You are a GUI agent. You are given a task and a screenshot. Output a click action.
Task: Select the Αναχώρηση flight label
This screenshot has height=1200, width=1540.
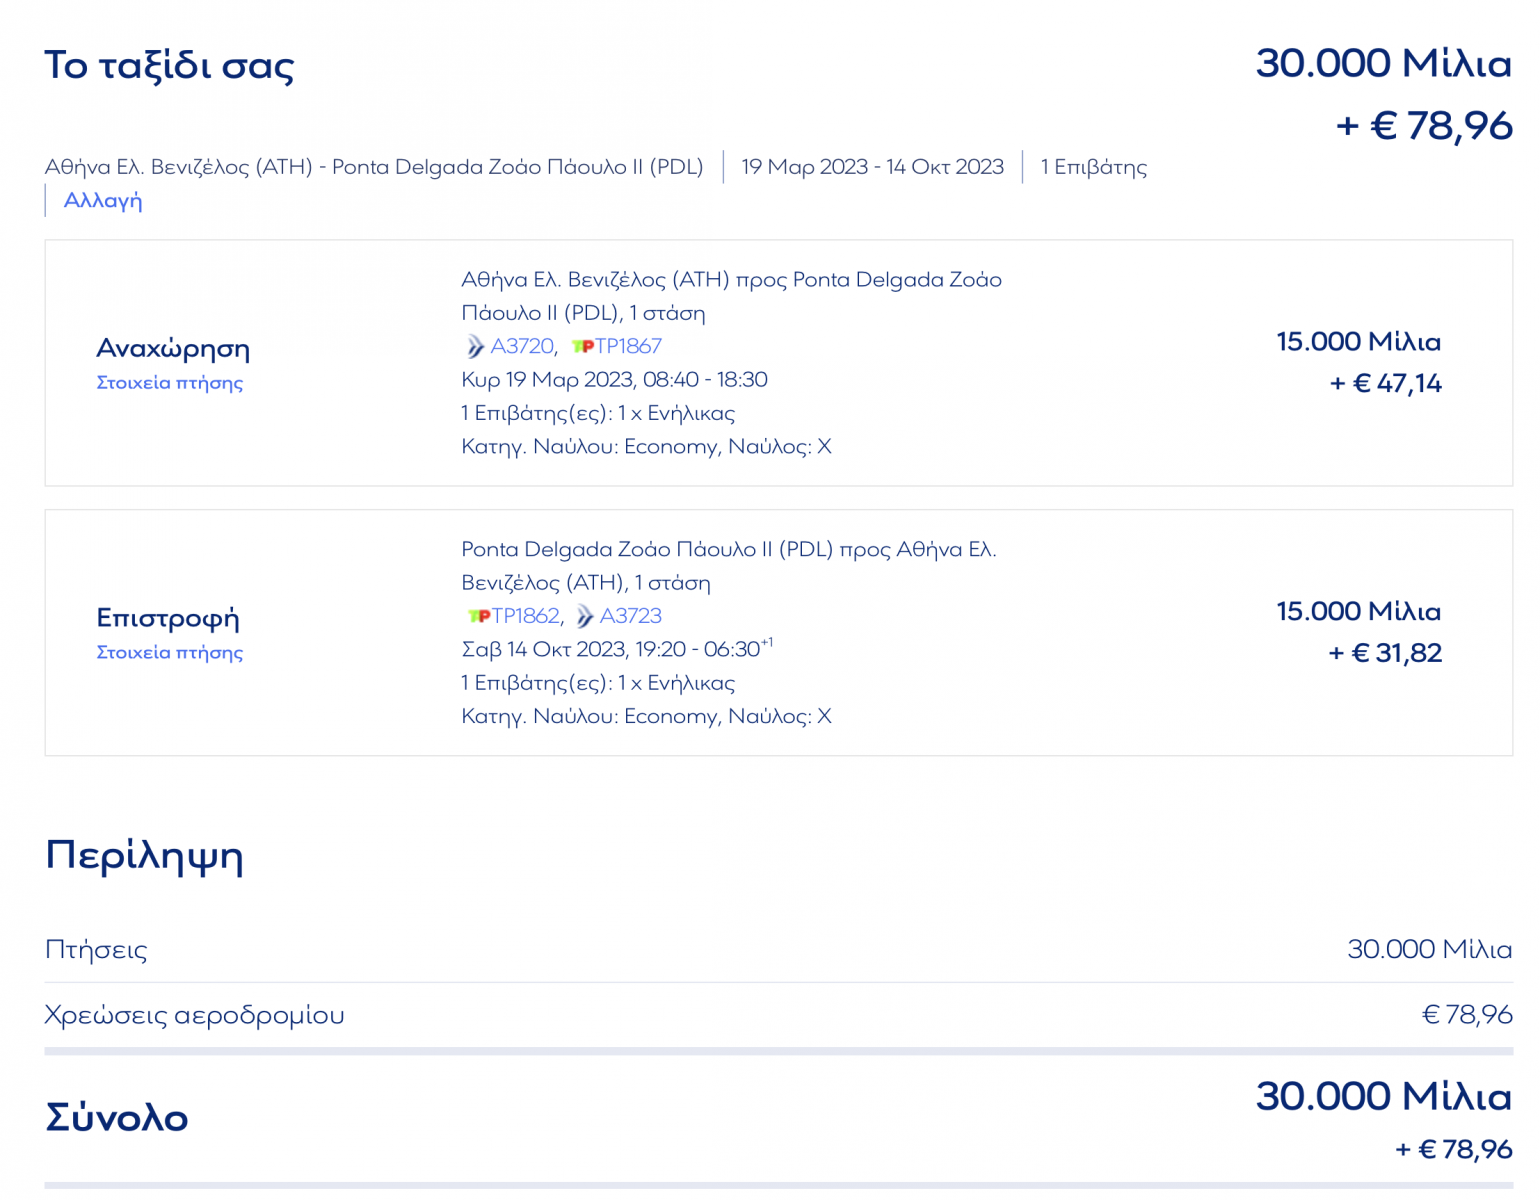(x=173, y=349)
